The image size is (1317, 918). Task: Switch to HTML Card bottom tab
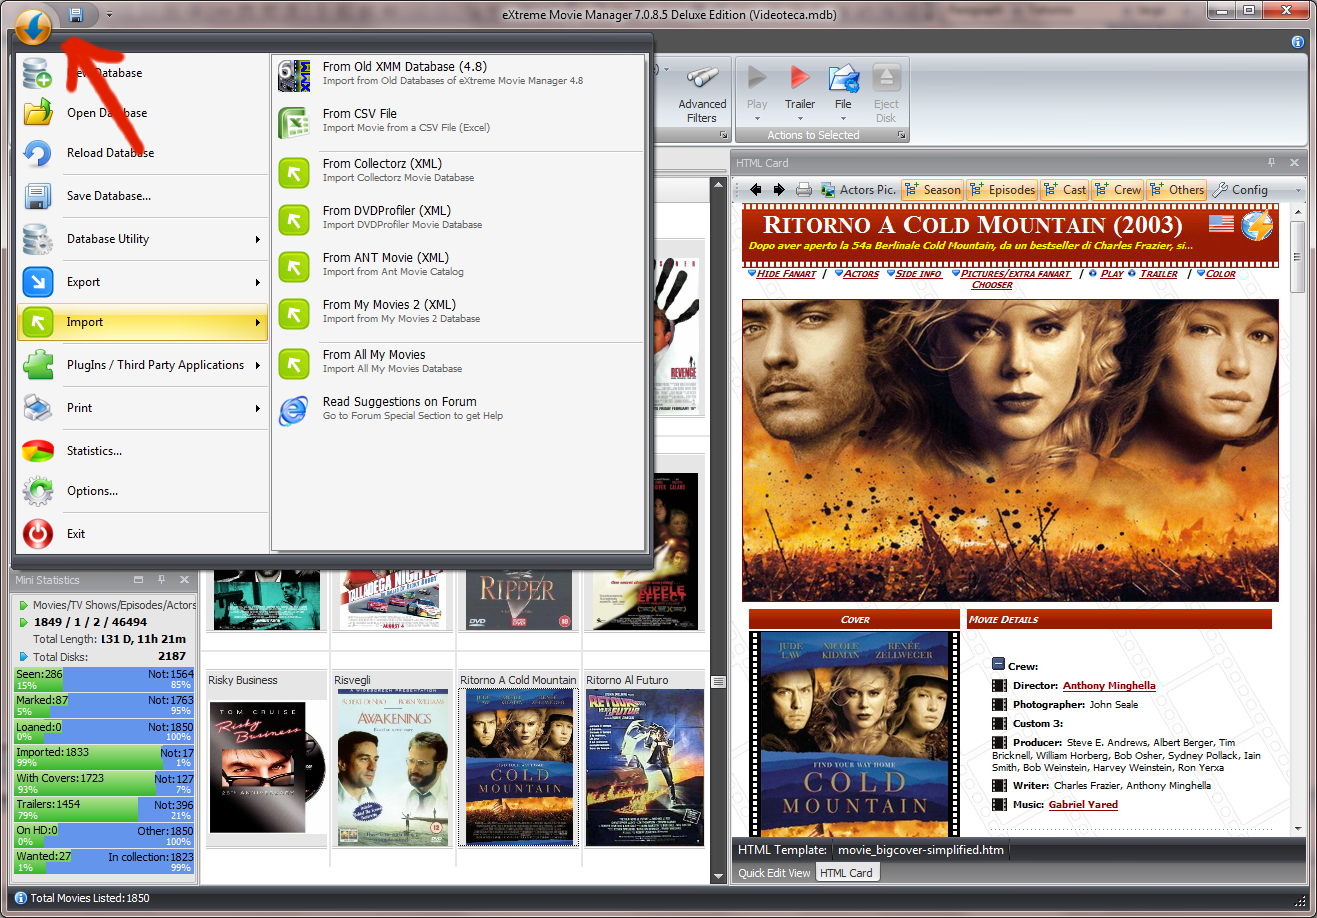[846, 873]
